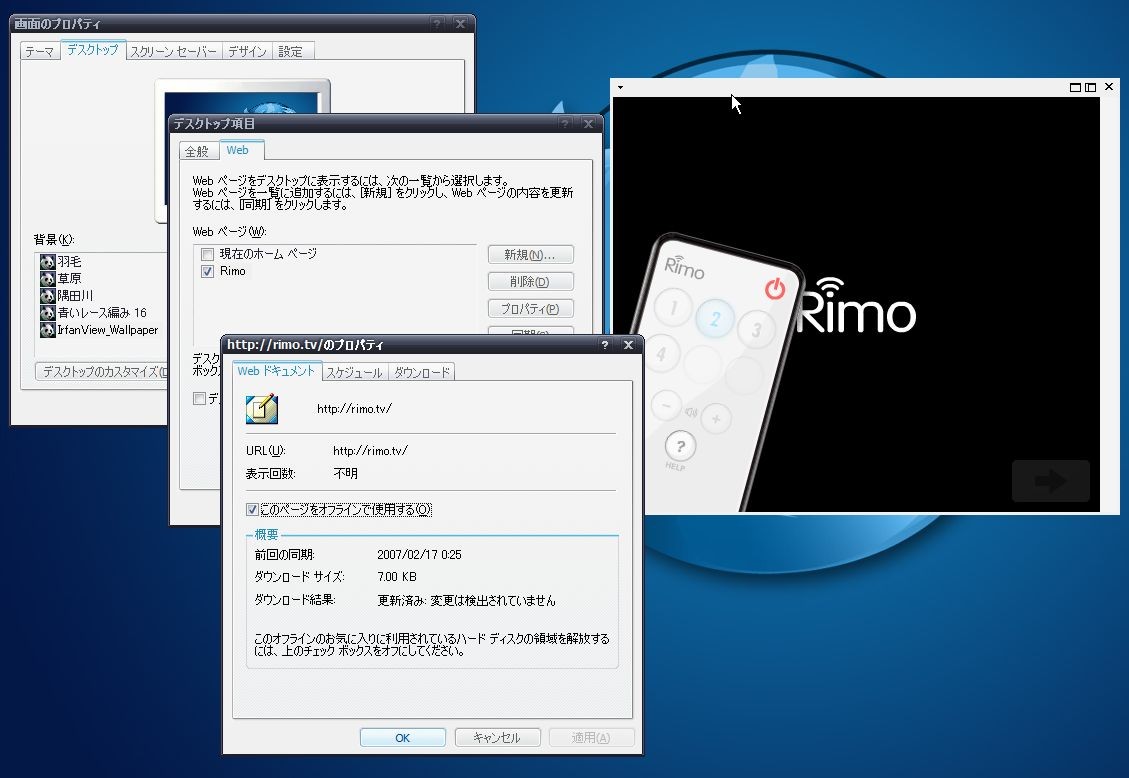Open the small dropdown arrow on Rimo desktop item
This screenshot has width=1129, height=778.
coord(620,88)
